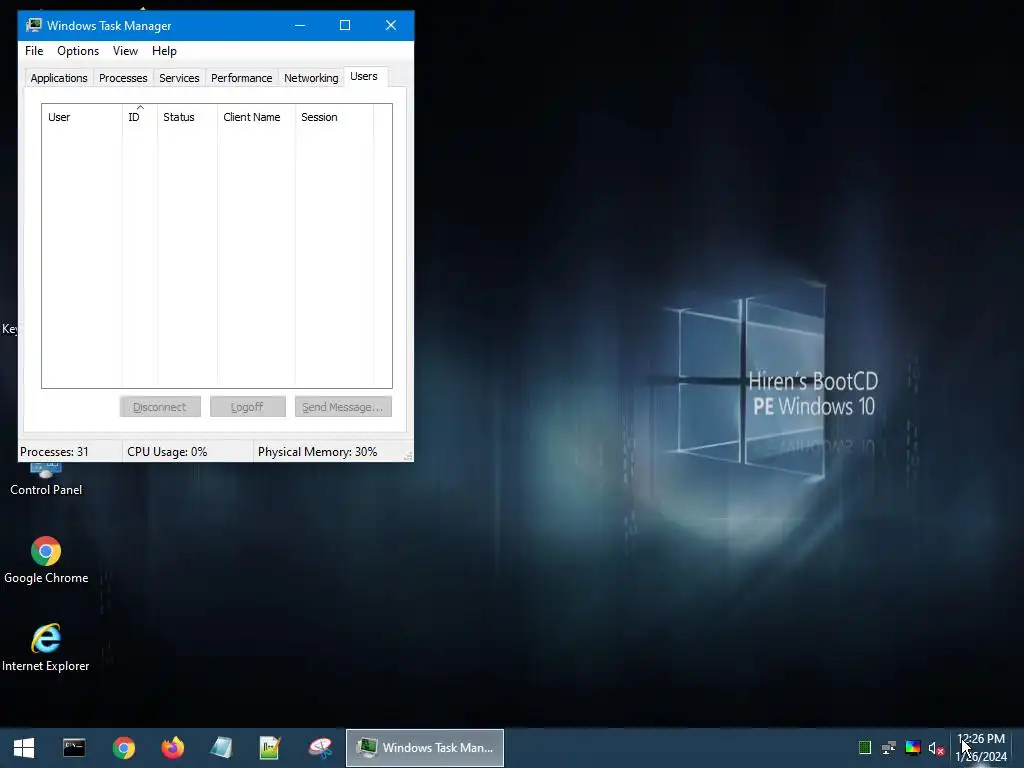
Task: Close the Task Manager window
Action: pyautogui.click(x=391, y=25)
